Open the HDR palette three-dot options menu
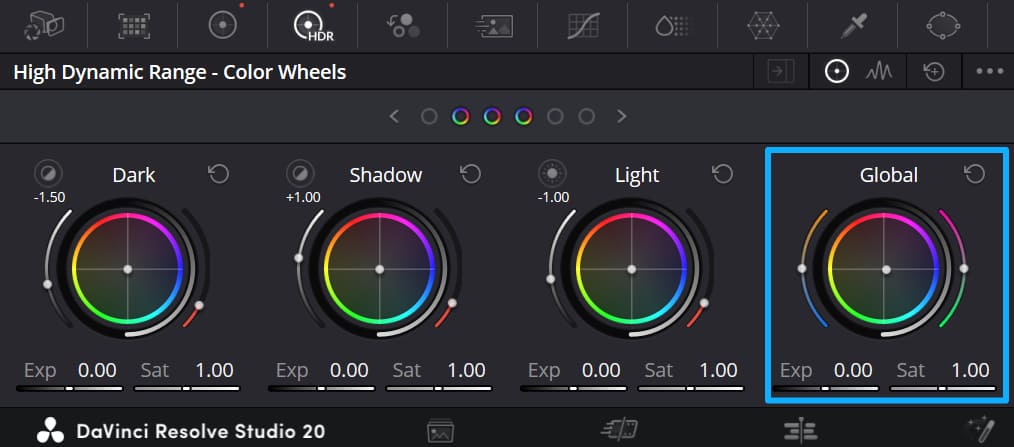 tap(989, 72)
